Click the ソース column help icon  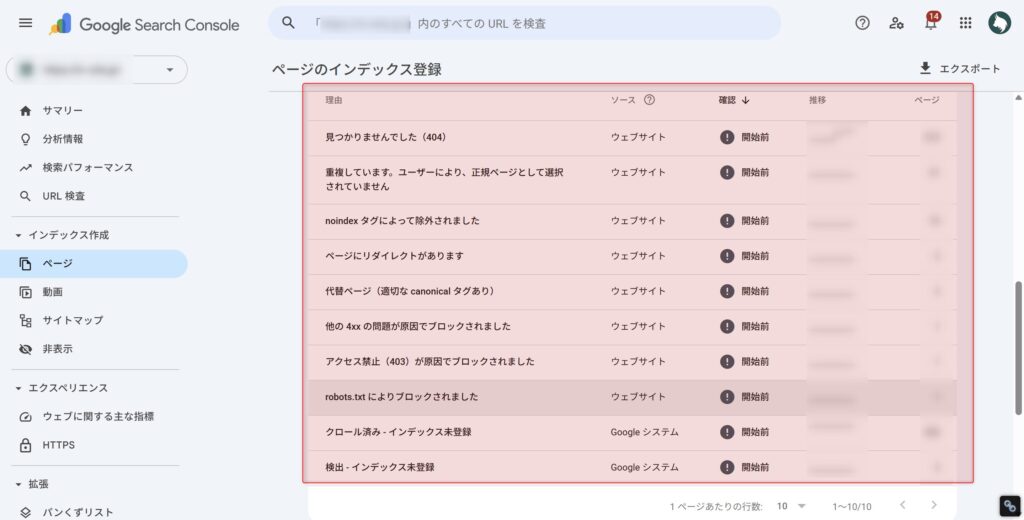point(649,100)
